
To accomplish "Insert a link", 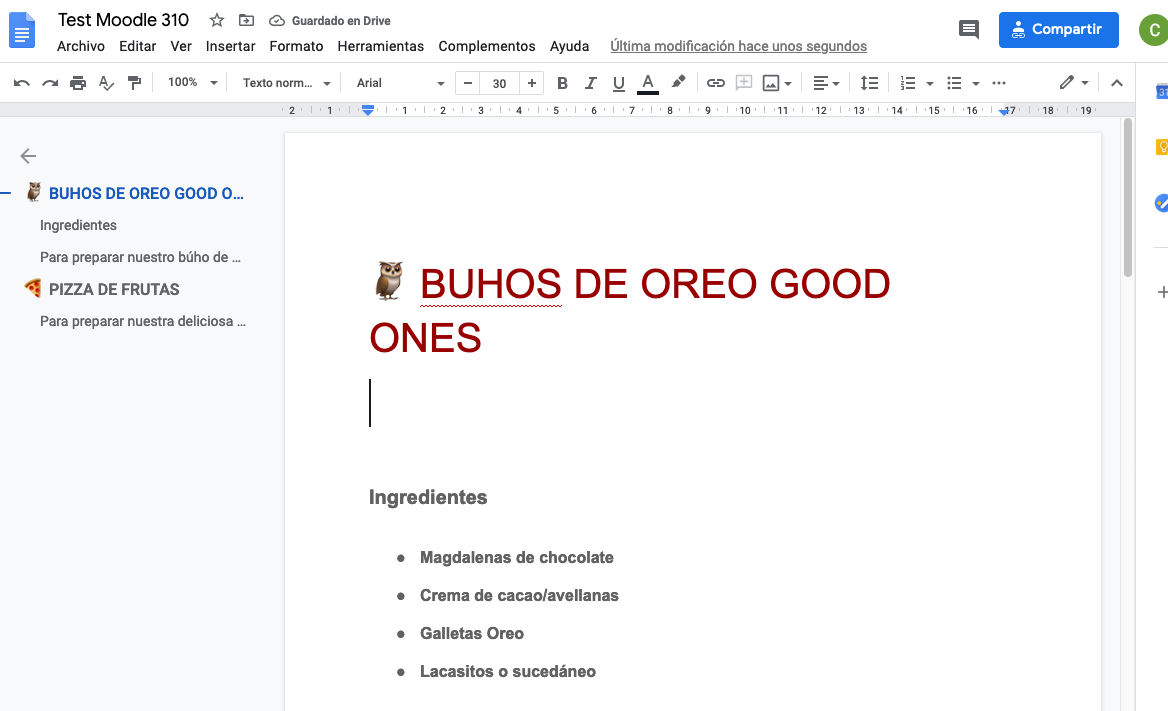I will click(x=716, y=83).
